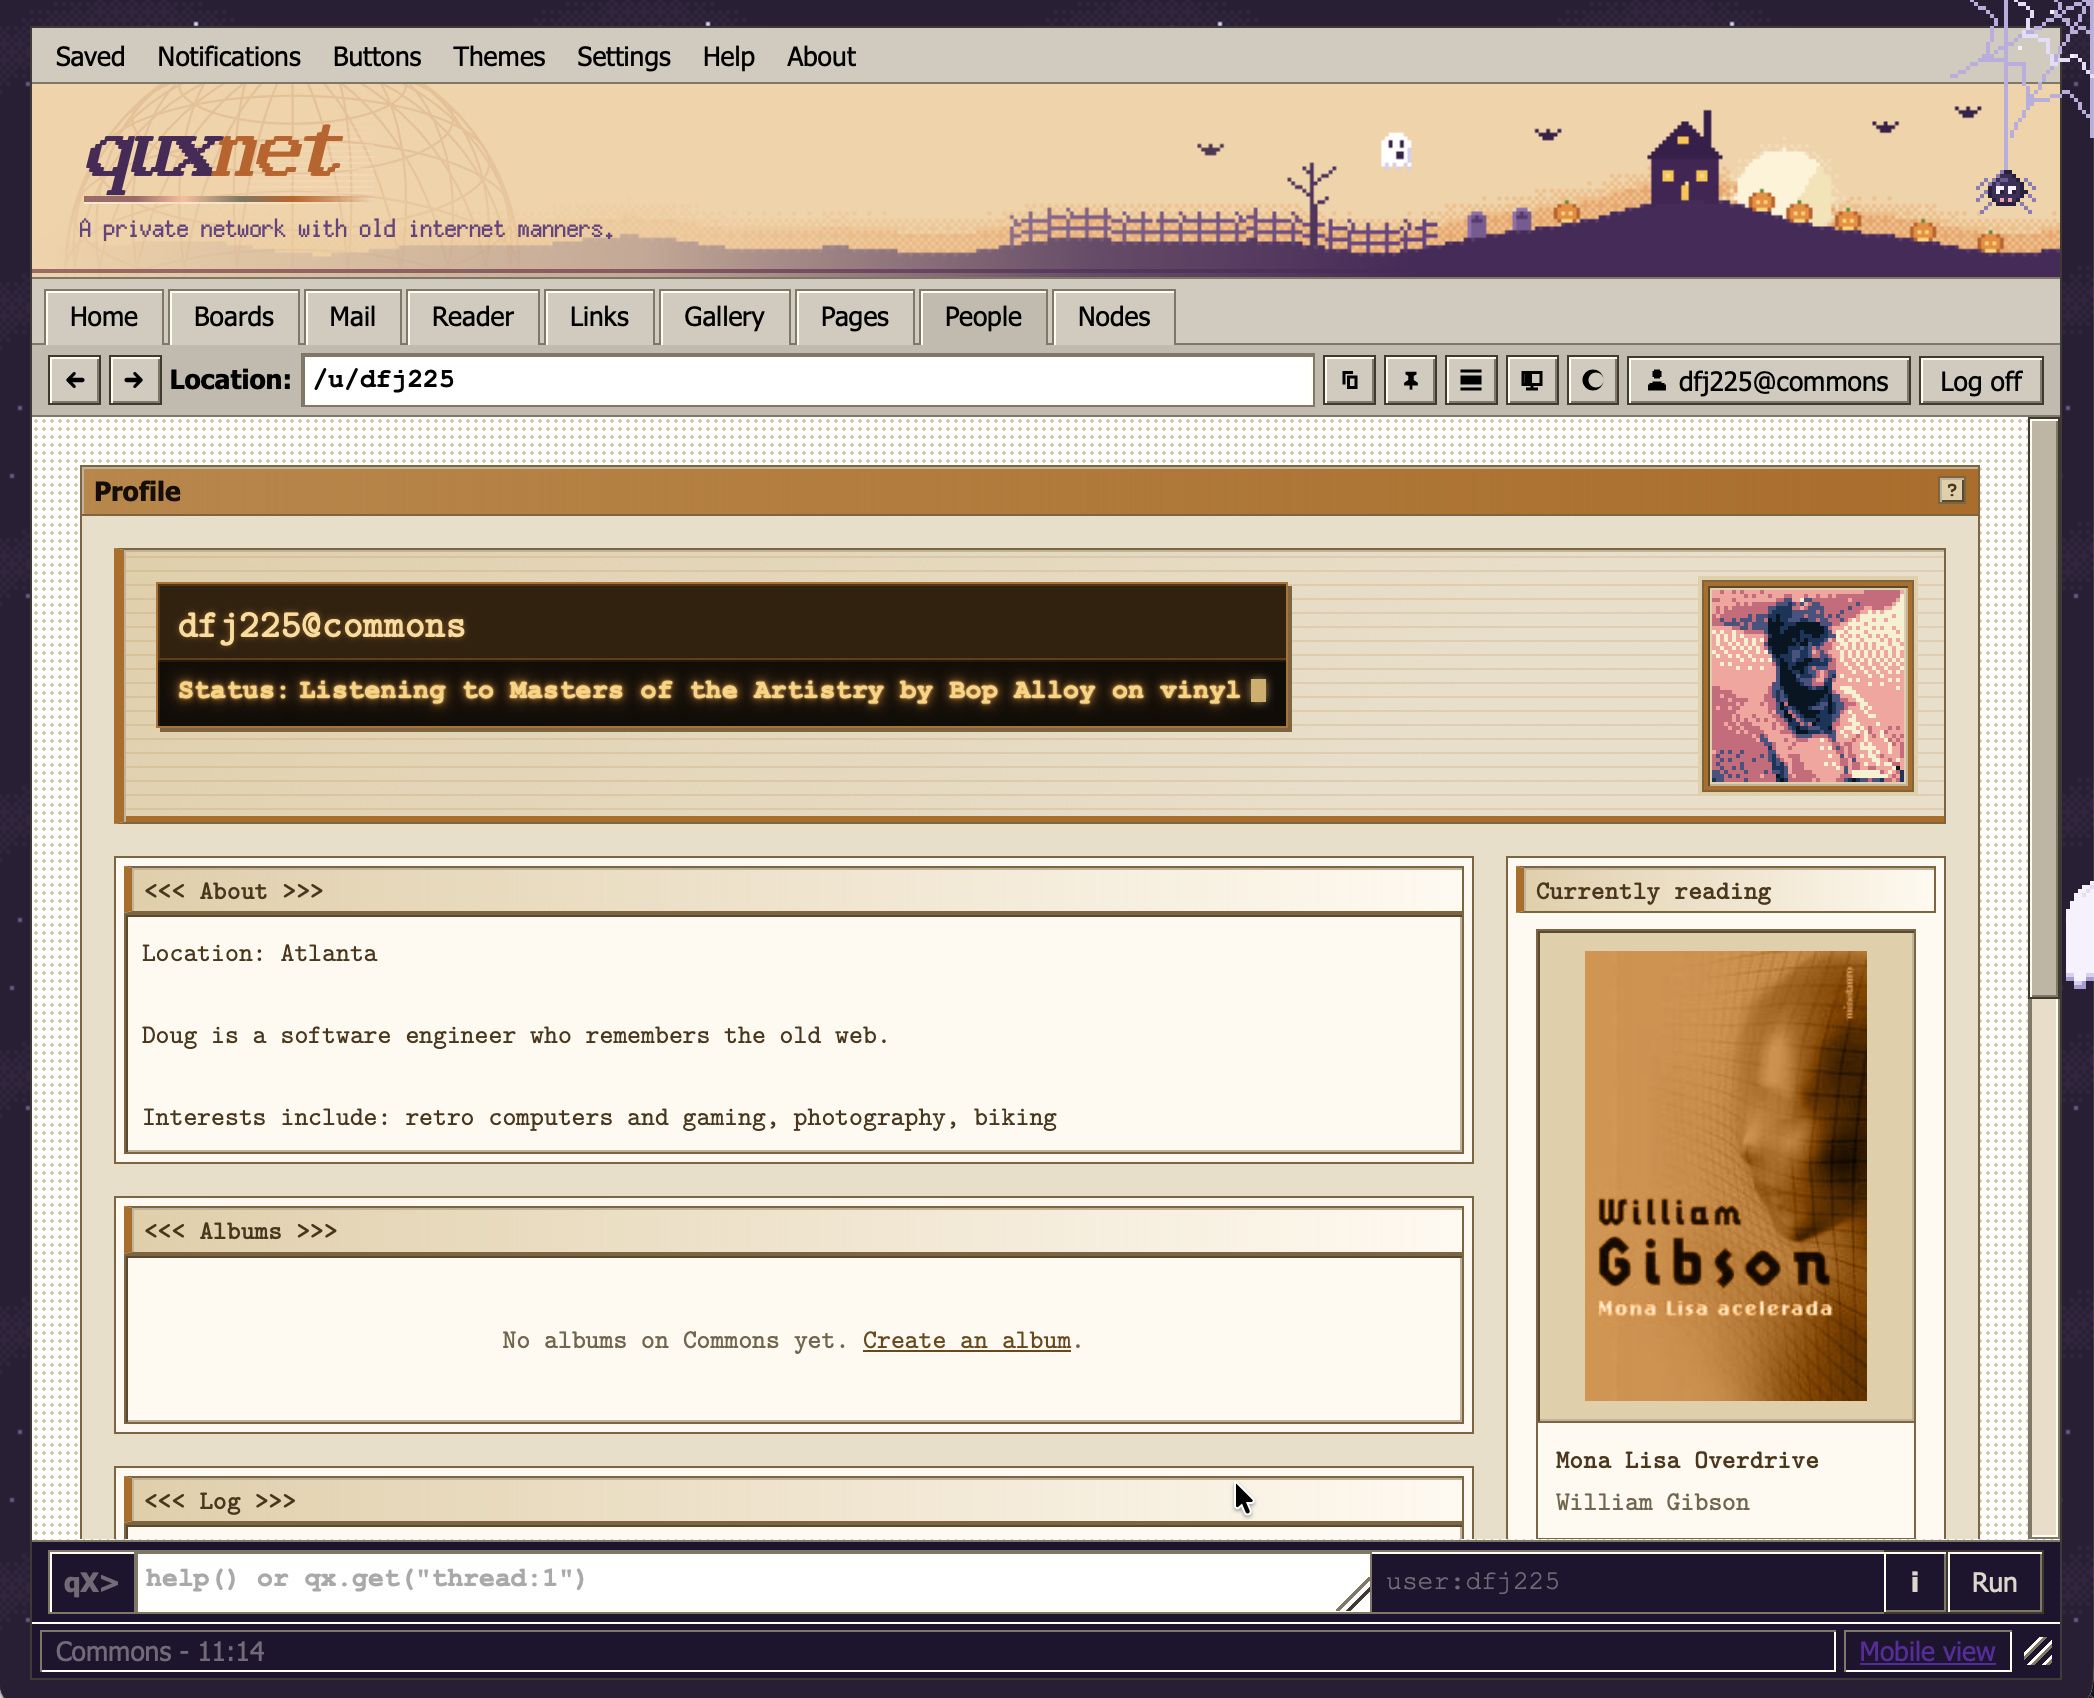Viewport: 2094px width, 1698px height.
Task: Click the 'Mona Lisa Overdrive' title text
Action: click(1687, 1460)
